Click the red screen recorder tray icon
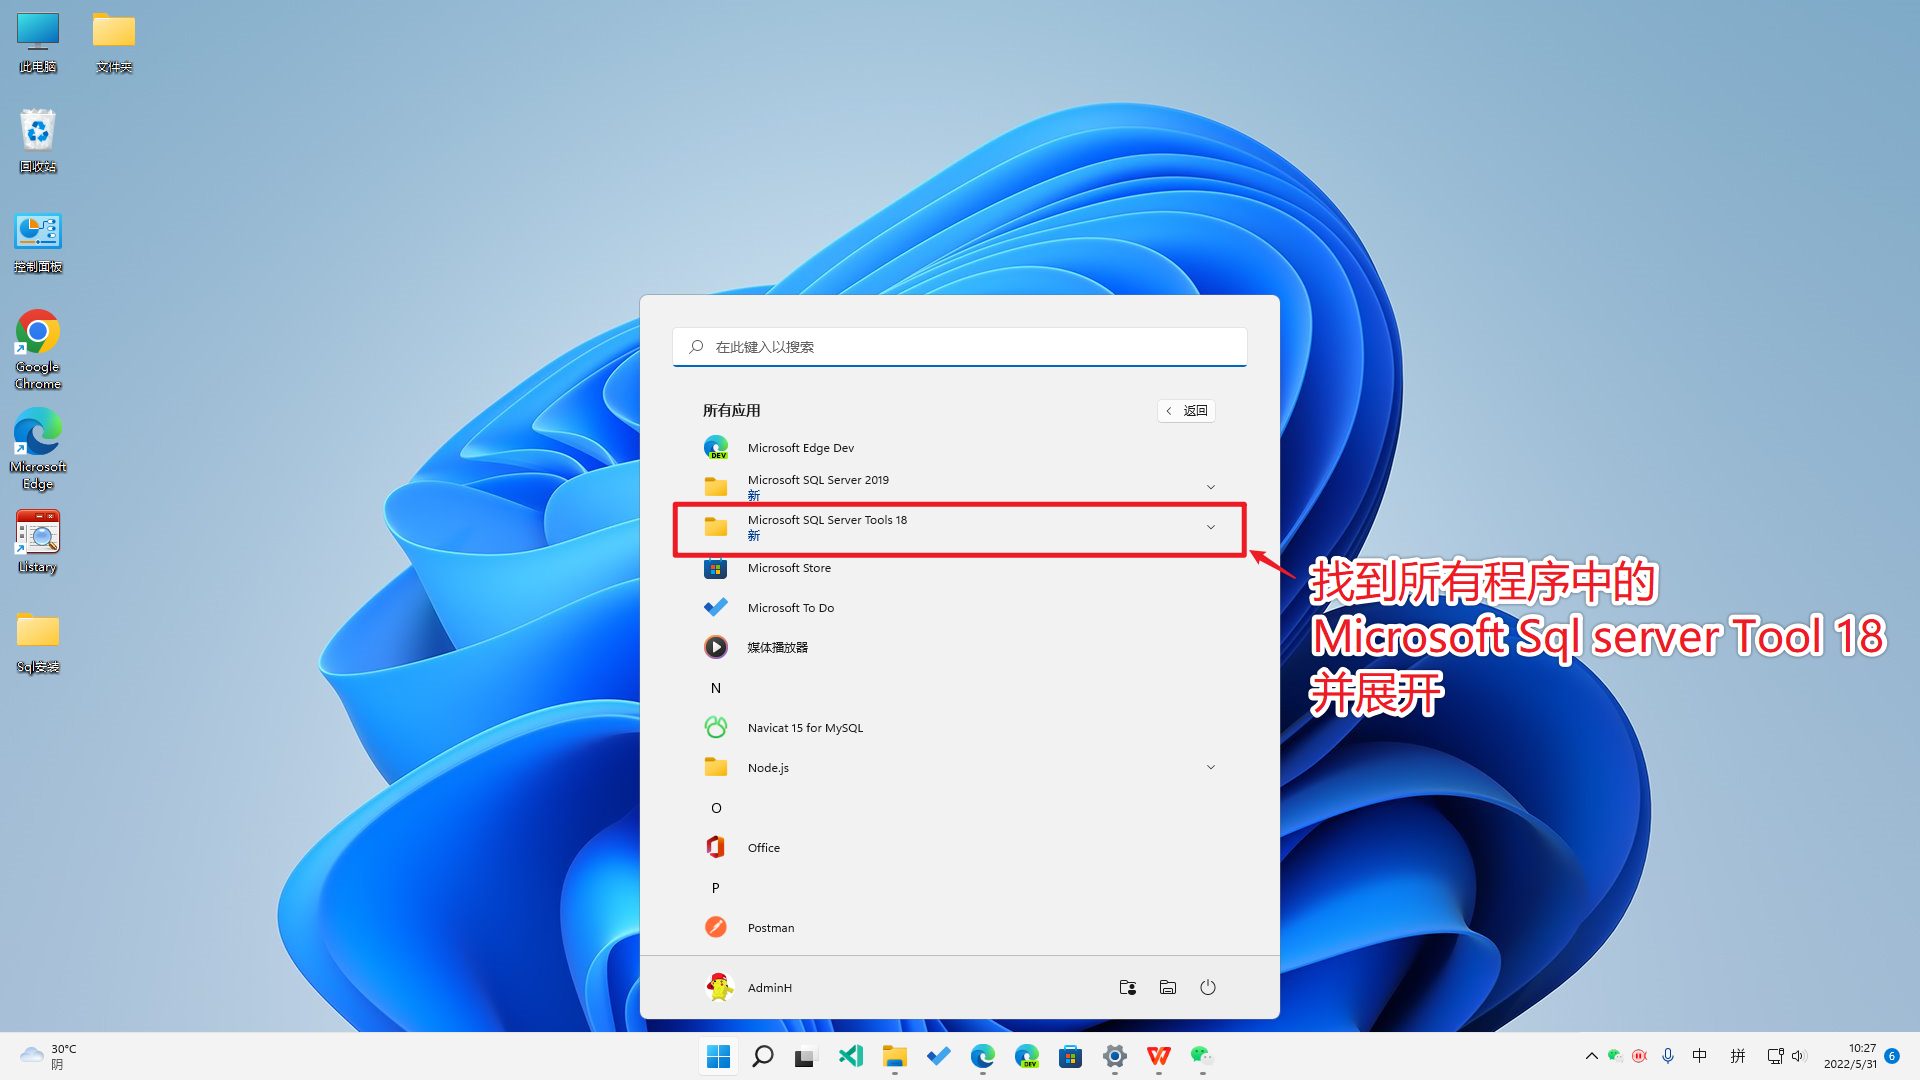The image size is (1920, 1080). pyautogui.click(x=1639, y=1056)
